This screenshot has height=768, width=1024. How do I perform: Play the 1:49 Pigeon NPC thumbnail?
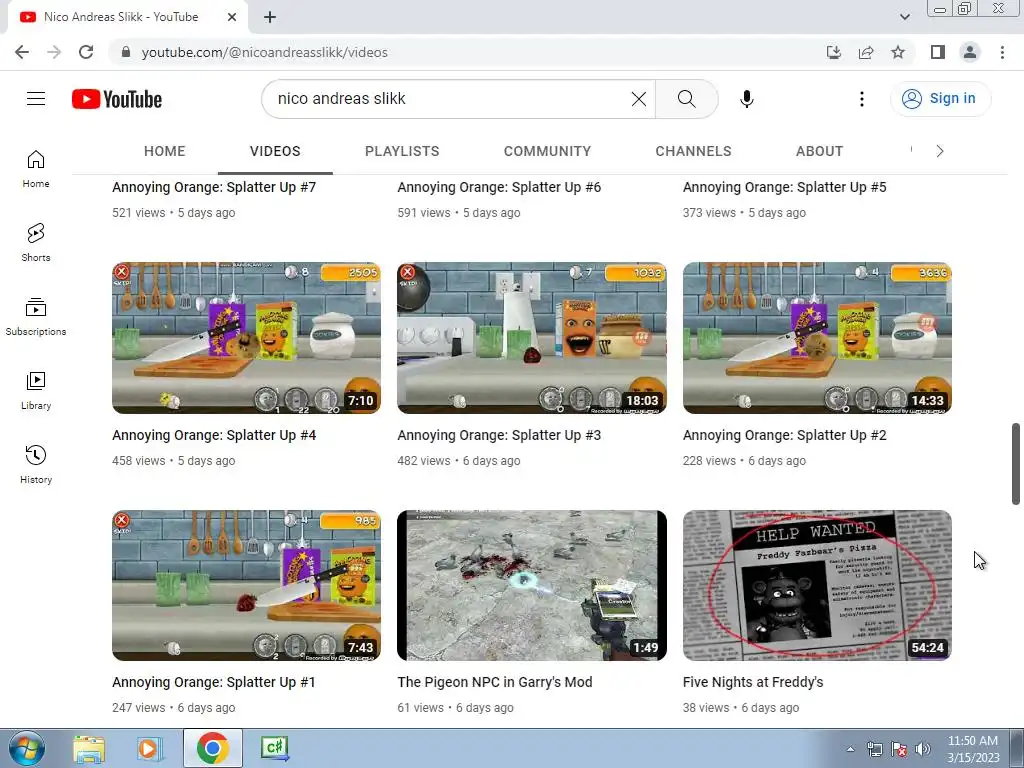(x=532, y=585)
